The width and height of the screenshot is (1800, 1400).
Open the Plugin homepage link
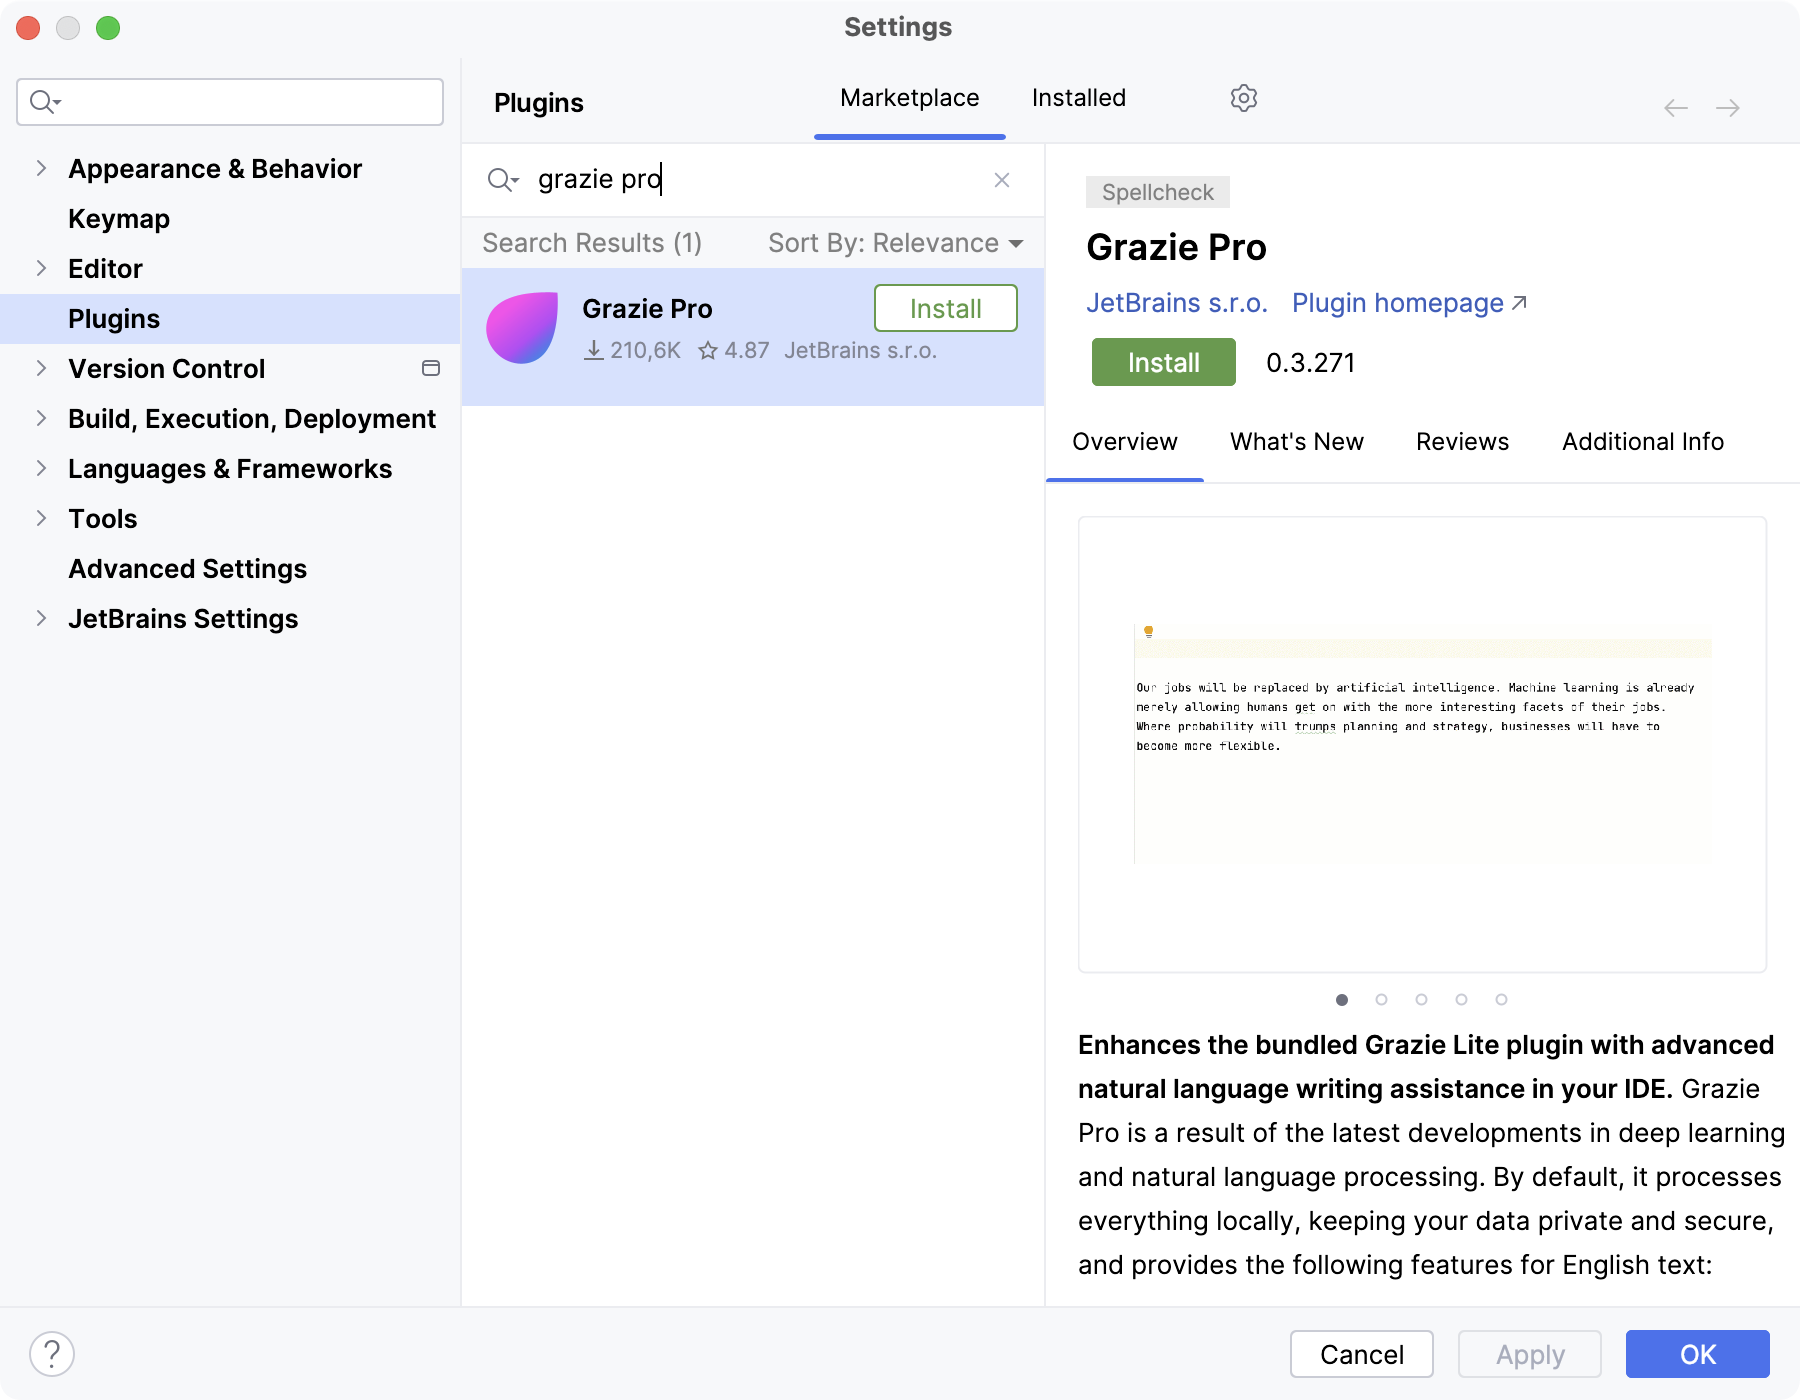(x=1409, y=303)
